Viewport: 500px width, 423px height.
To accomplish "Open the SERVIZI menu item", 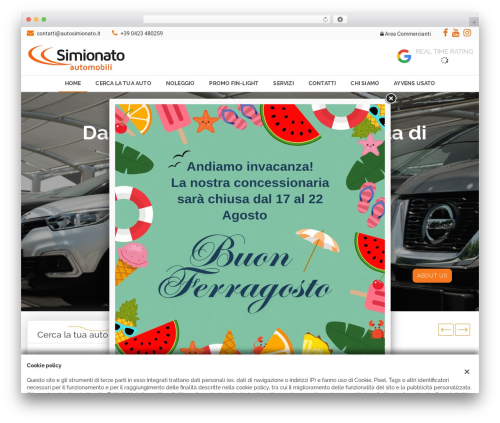I will coord(283,83).
